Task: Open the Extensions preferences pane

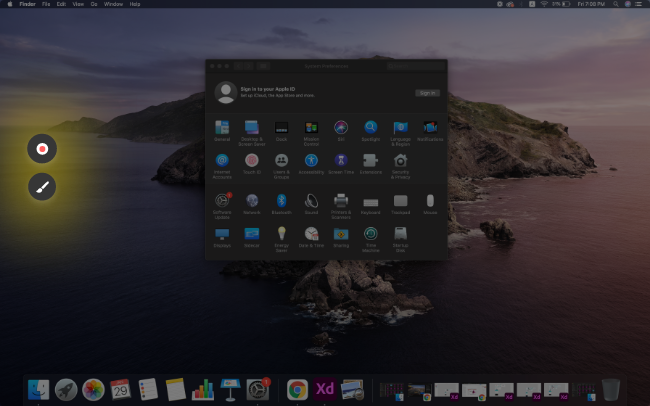Action: [x=371, y=164]
